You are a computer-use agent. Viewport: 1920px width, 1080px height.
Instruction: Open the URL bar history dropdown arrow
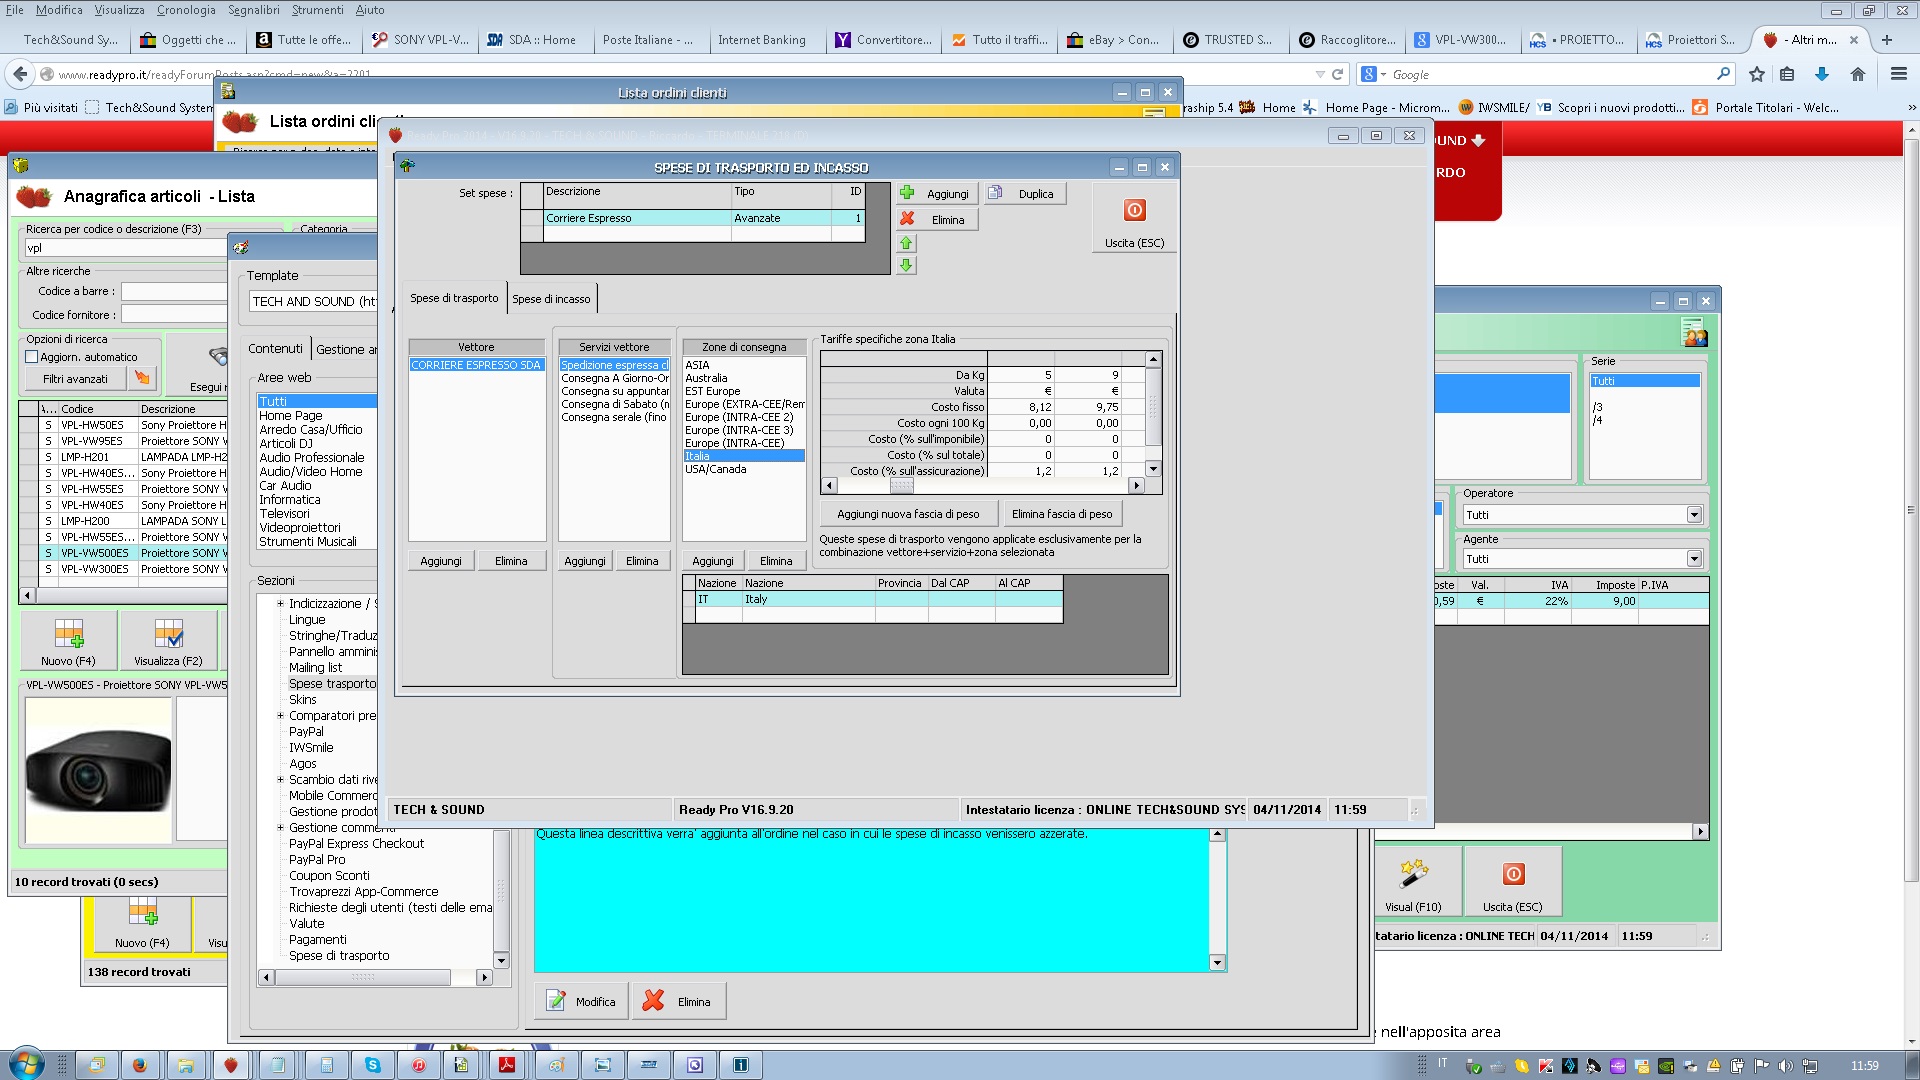[x=1320, y=74]
